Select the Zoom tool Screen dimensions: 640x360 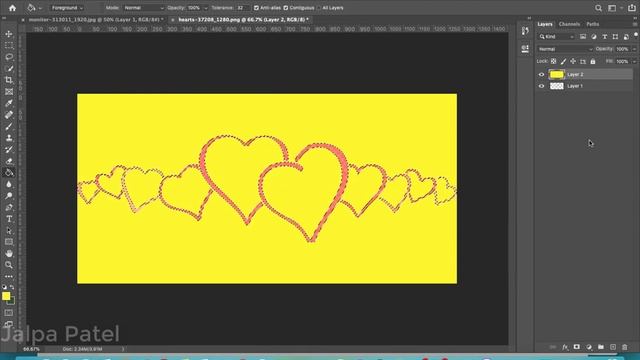click(x=9, y=265)
